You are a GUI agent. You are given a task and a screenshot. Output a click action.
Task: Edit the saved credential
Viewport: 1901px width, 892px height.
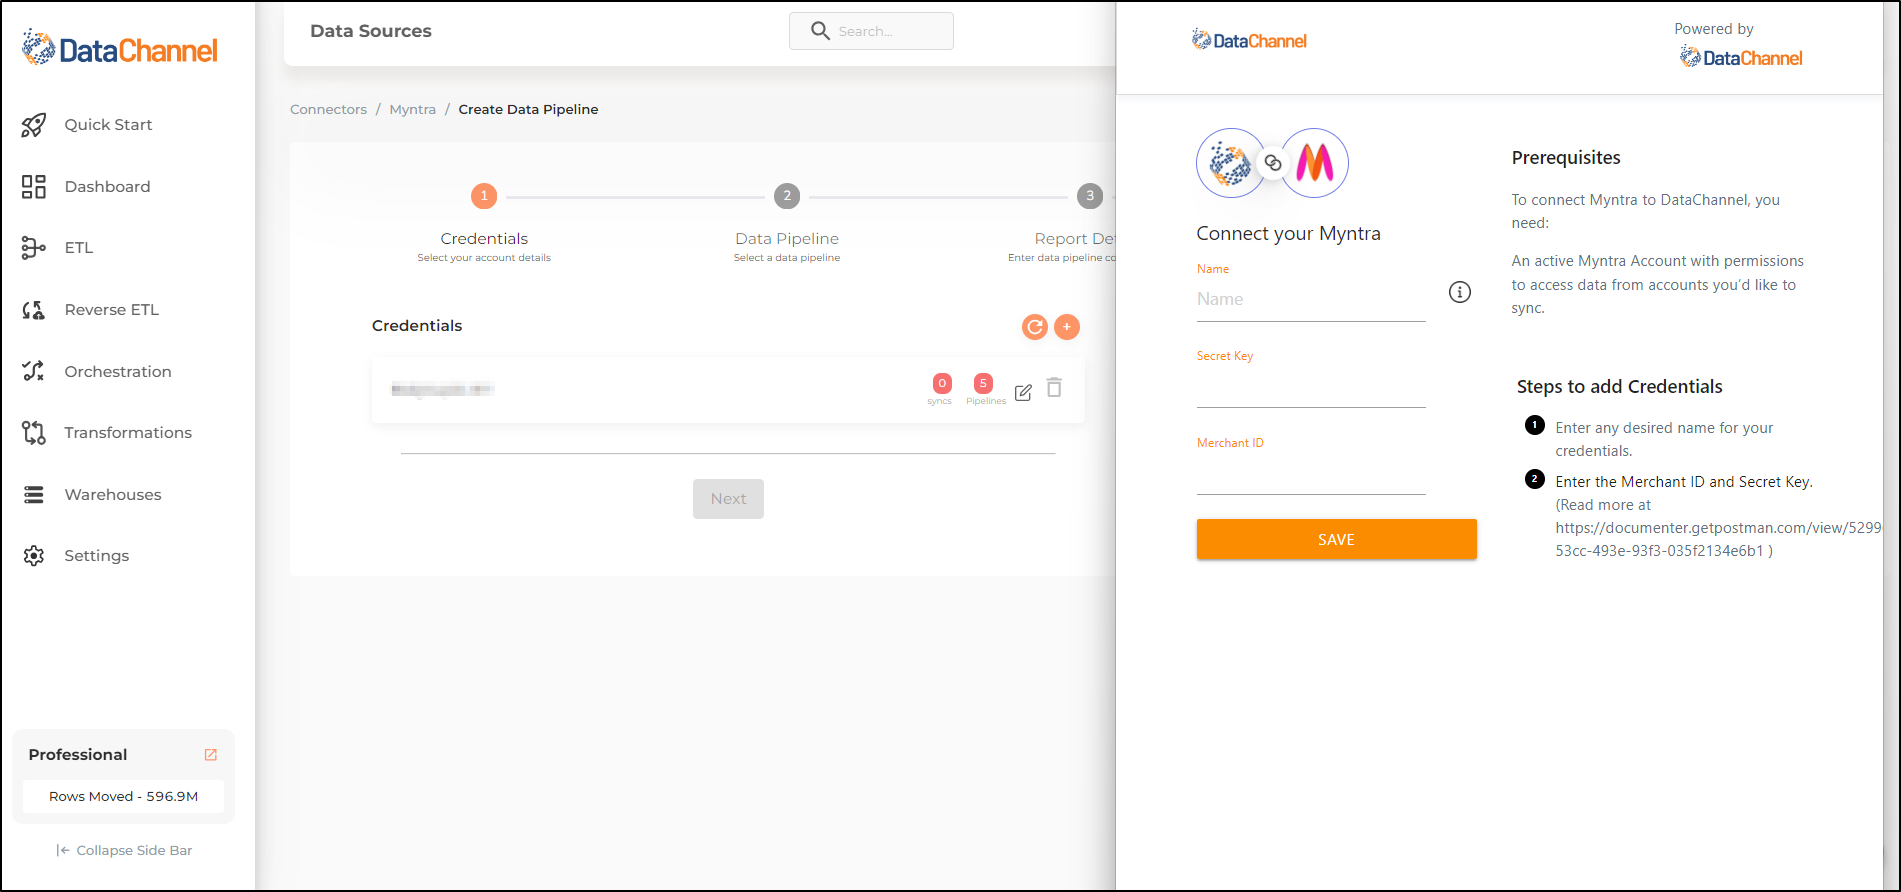click(1023, 393)
